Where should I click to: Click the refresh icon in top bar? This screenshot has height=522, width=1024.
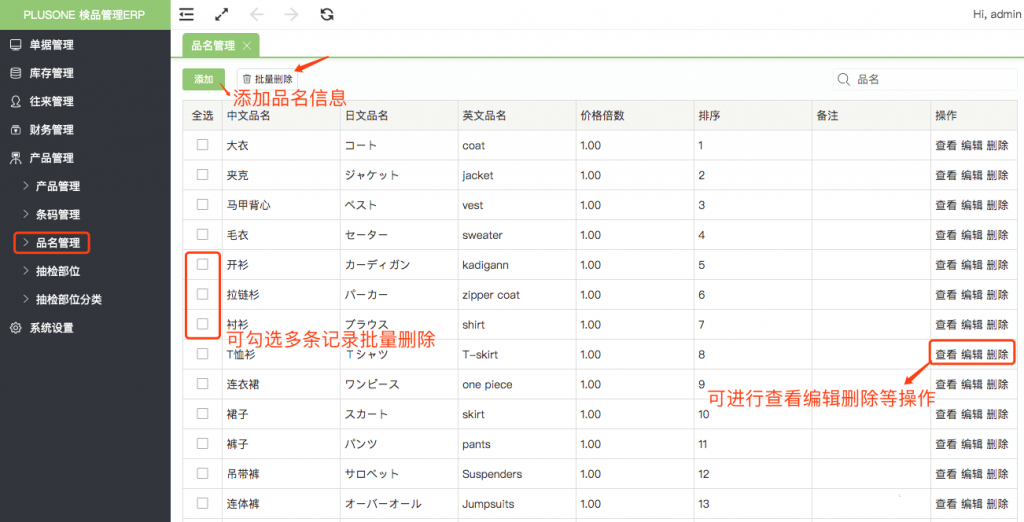[327, 14]
